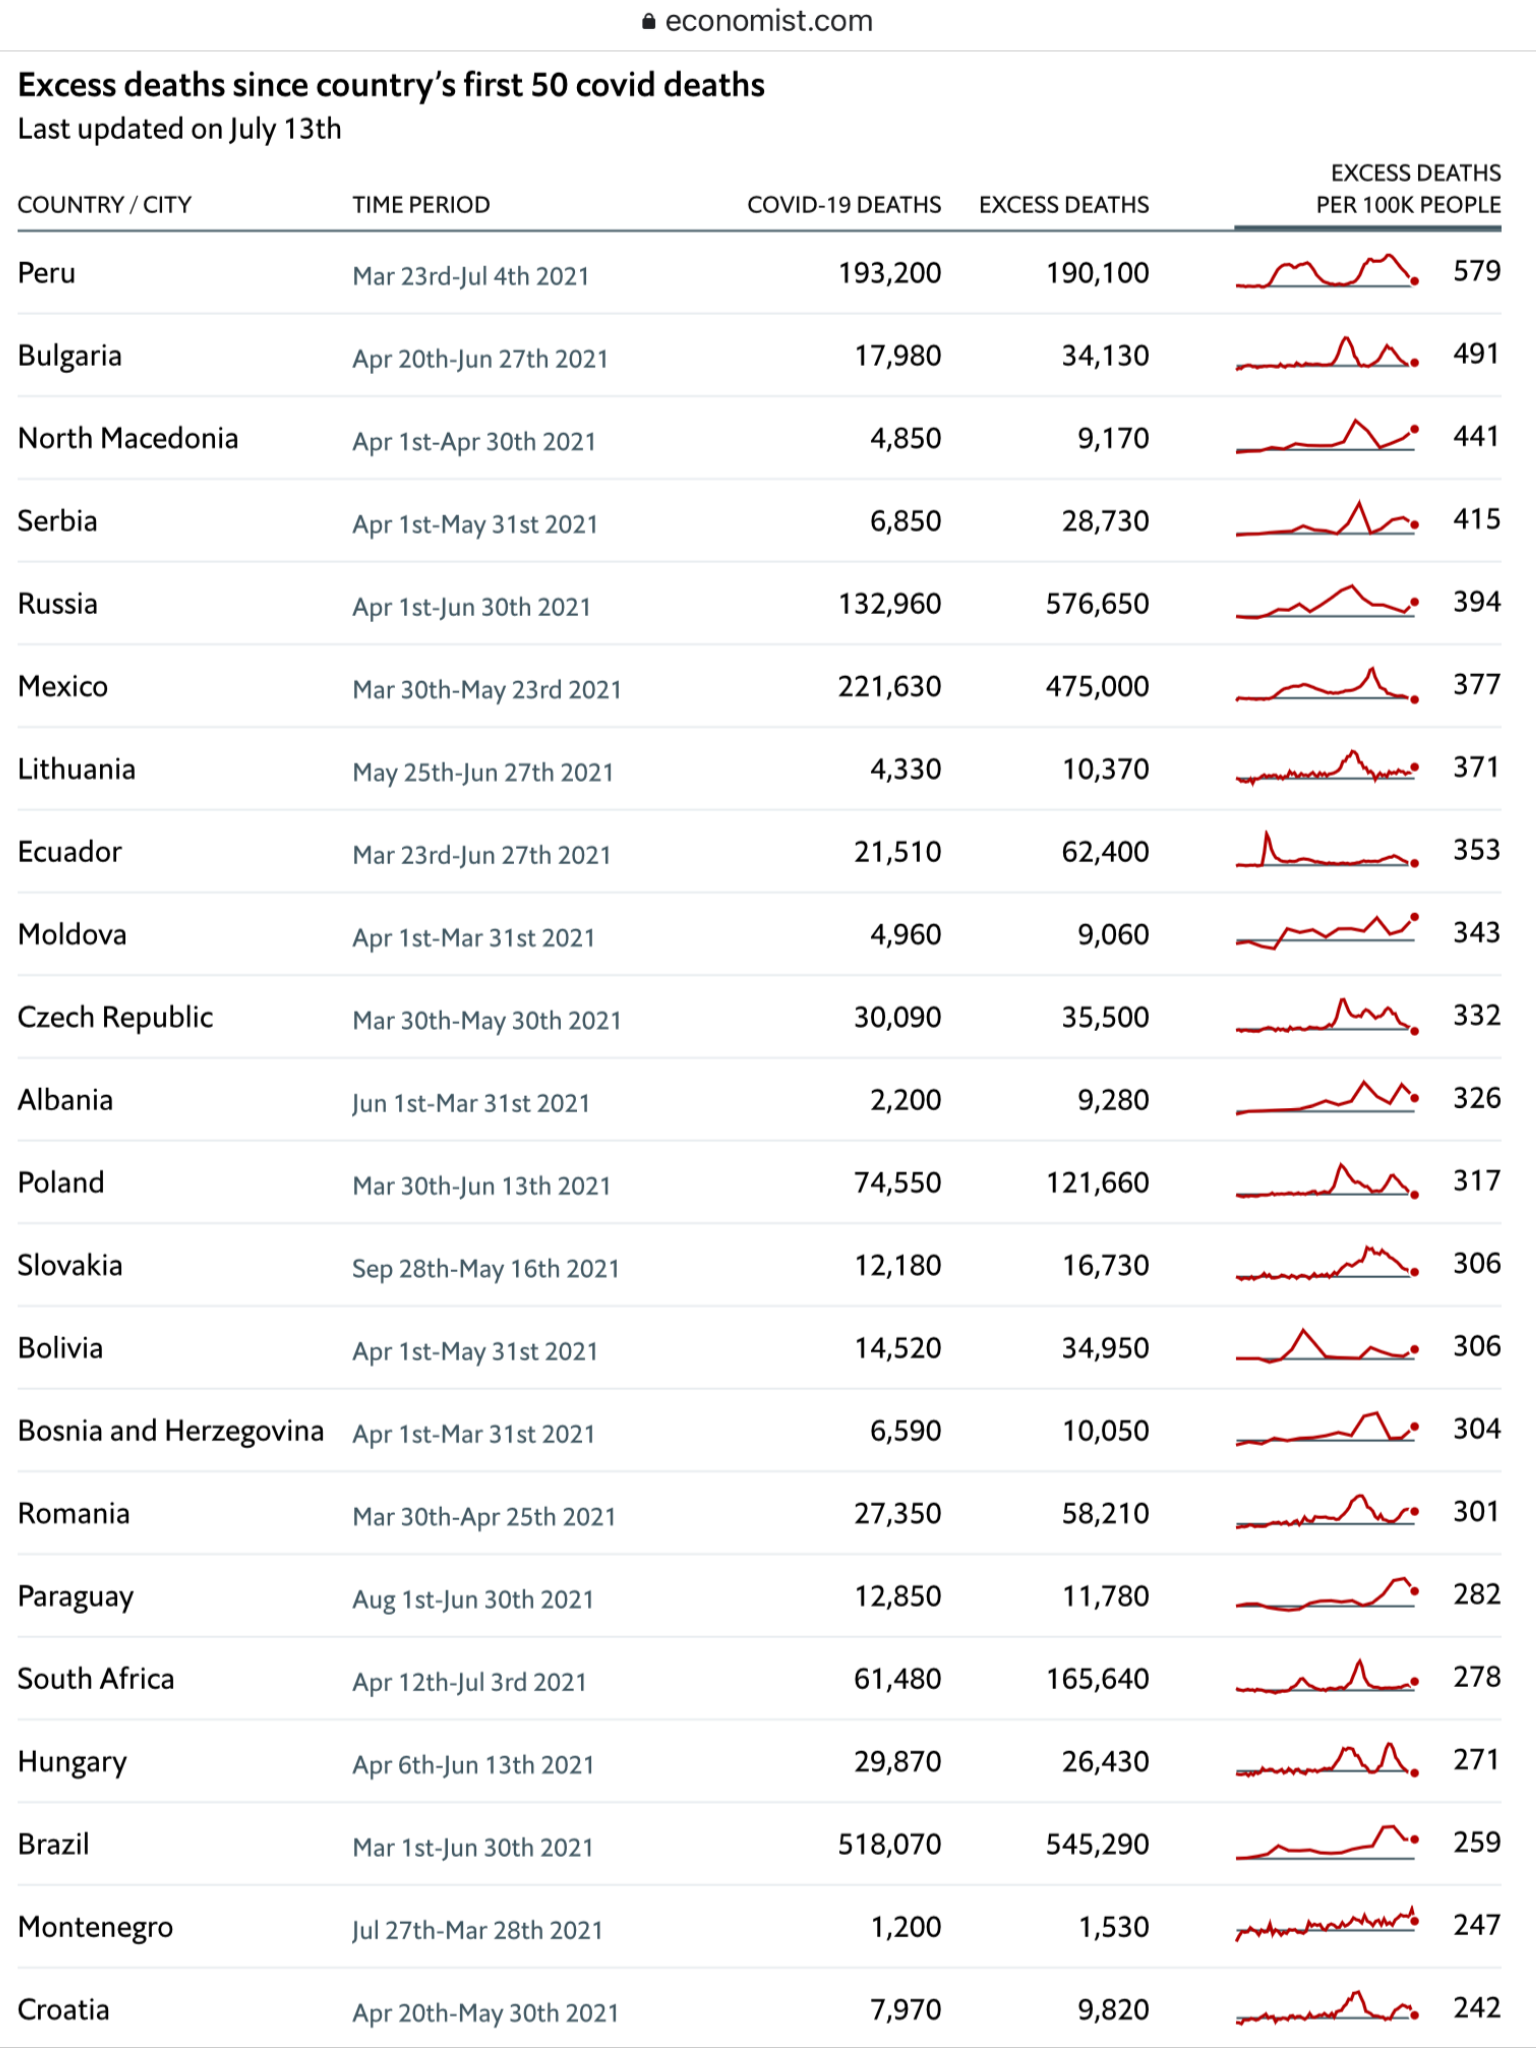Image resolution: width=1536 pixels, height=2048 pixels.
Task: Click Russia's sparkline trend chart
Action: pos(1328,602)
